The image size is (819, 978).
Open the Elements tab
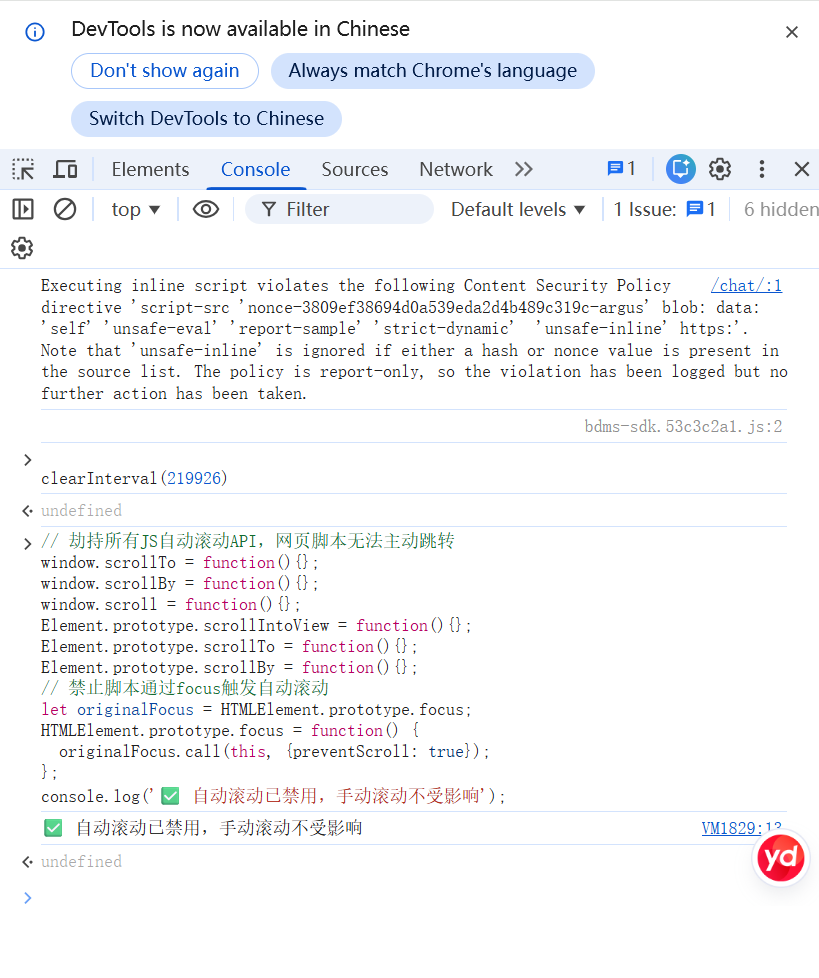click(x=150, y=169)
